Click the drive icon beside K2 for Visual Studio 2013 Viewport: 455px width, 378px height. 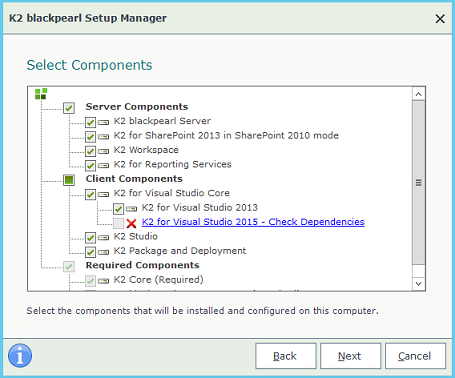pos(131,209)
